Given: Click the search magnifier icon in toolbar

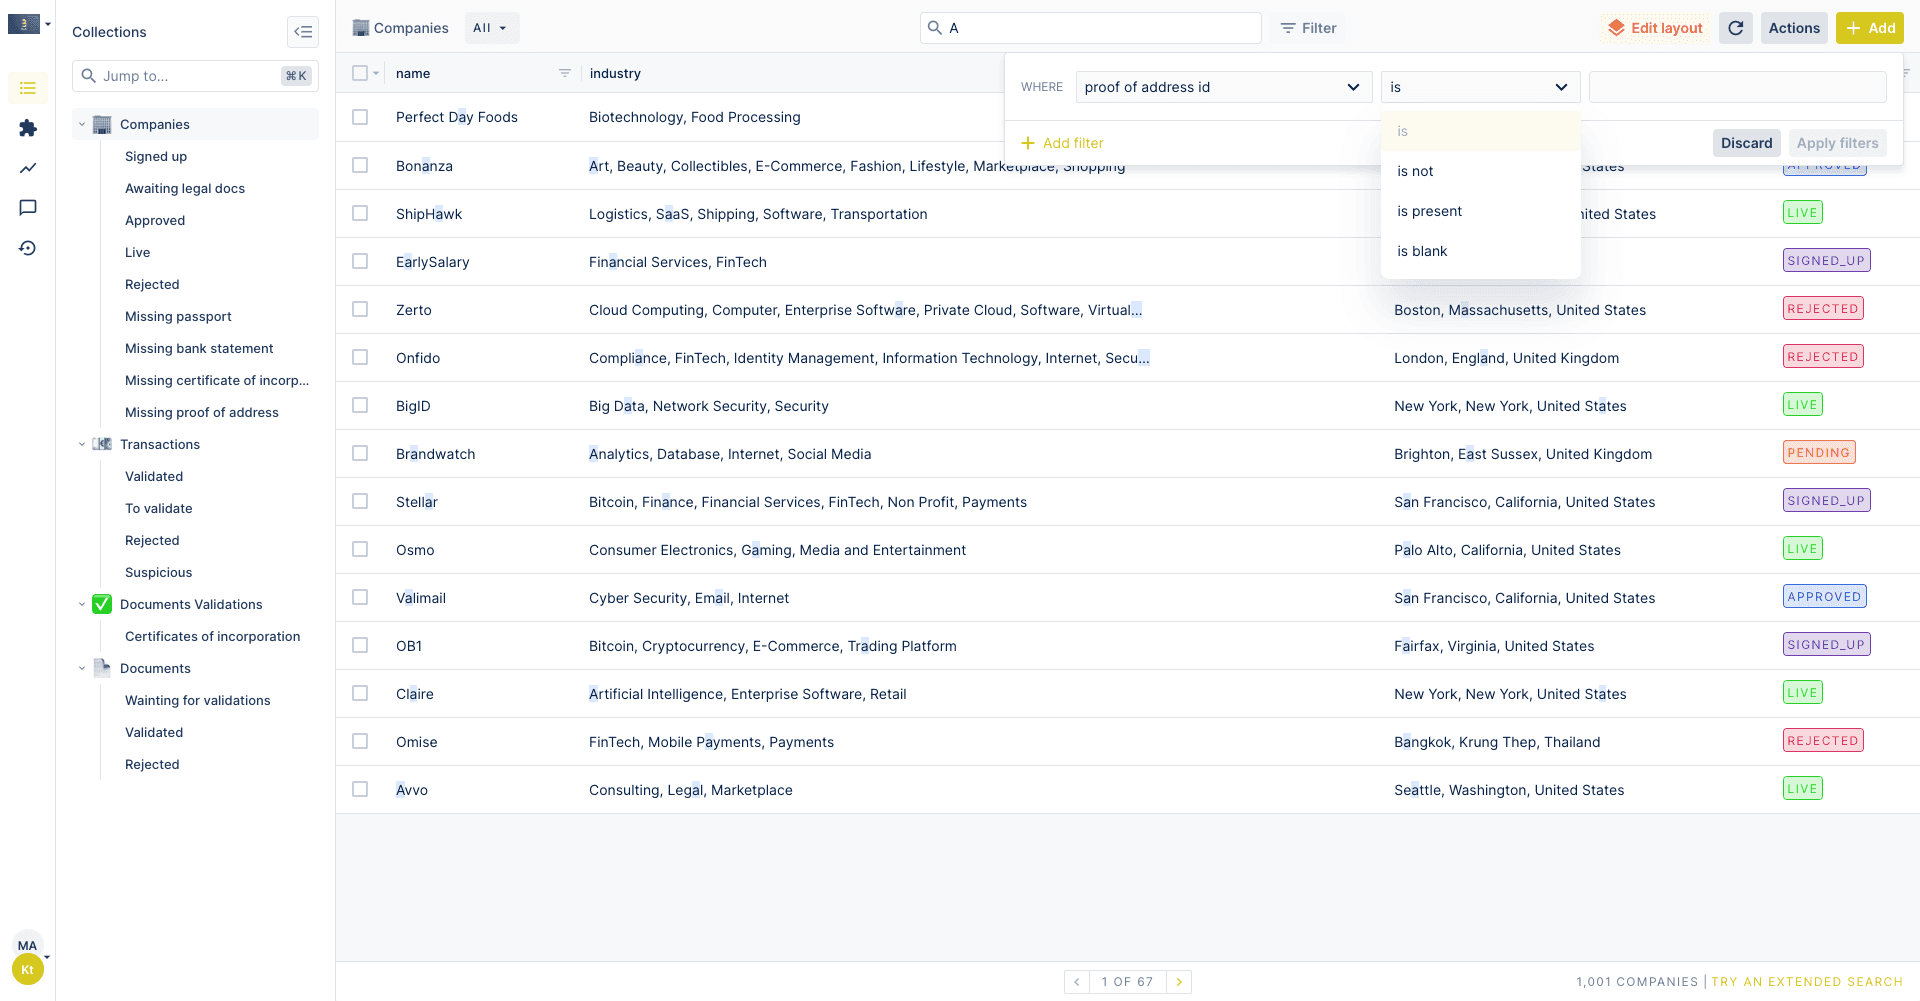Looking at the screenshot, I should (935, 28).
